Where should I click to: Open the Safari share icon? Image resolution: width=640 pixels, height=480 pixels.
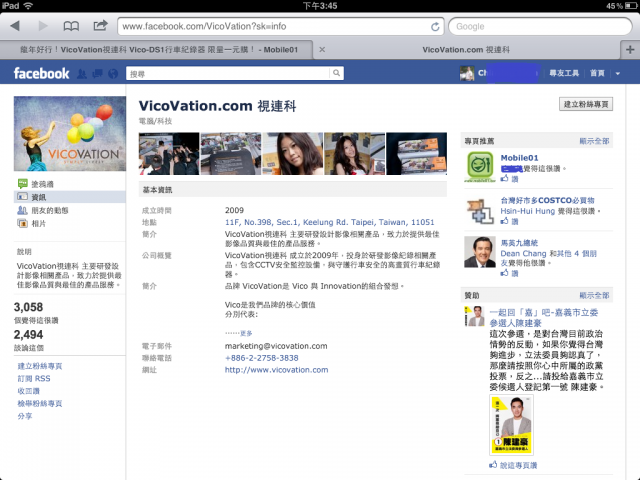tap(100, 26)
